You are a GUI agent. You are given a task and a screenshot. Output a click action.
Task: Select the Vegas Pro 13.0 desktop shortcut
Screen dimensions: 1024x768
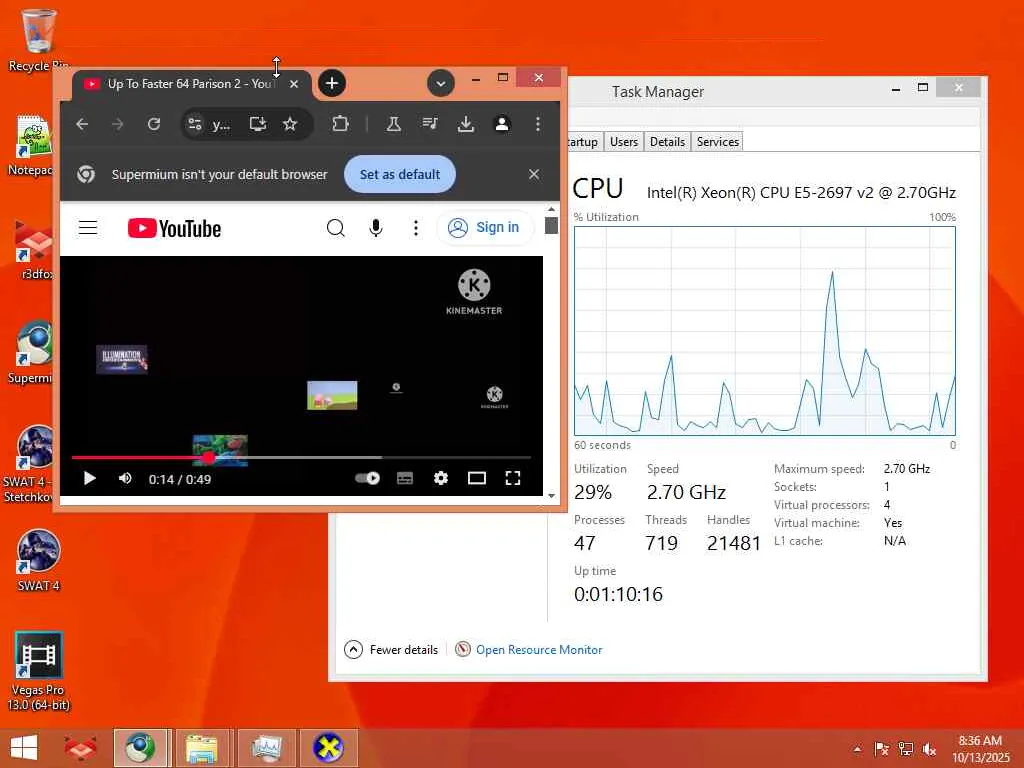click(x=38, y=671)
